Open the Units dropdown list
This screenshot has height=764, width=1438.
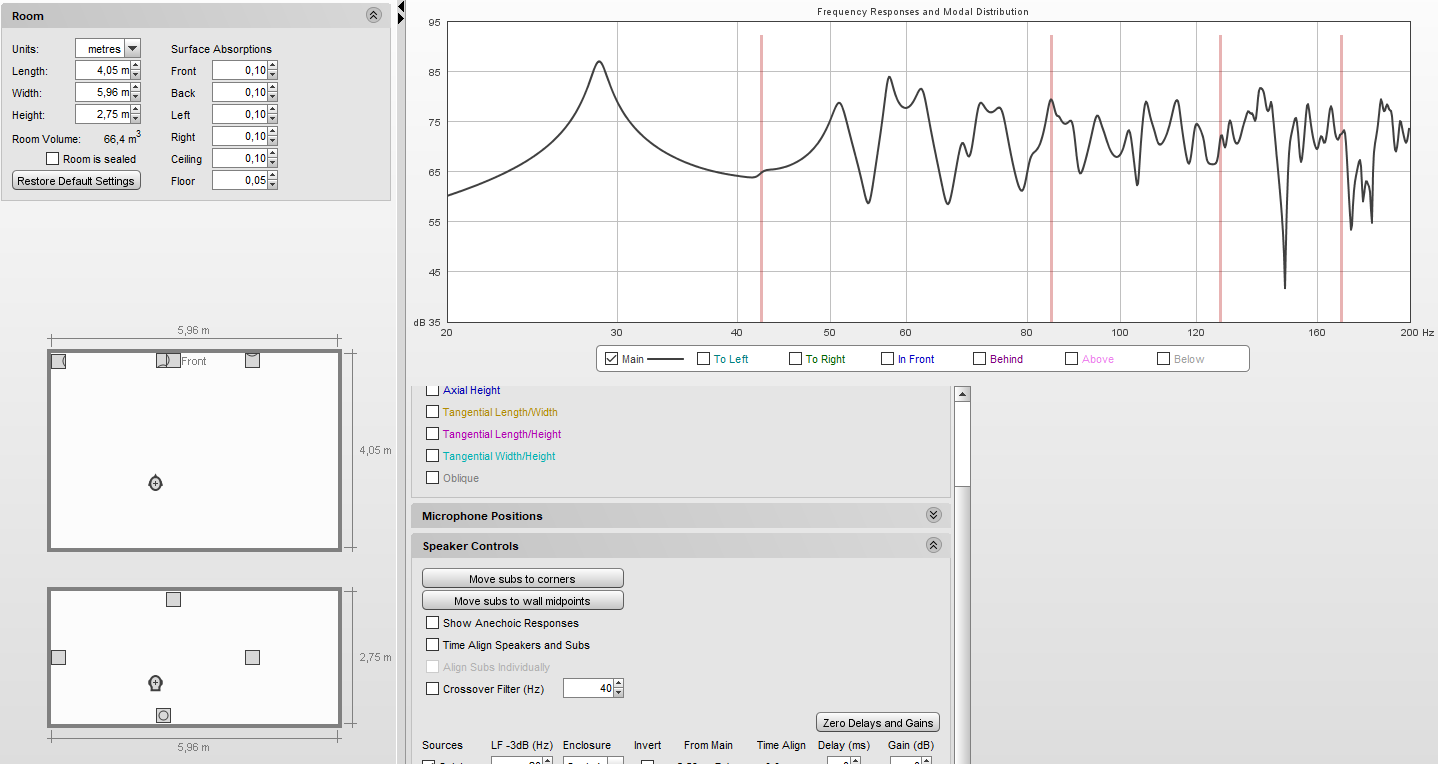click(132, 48)
